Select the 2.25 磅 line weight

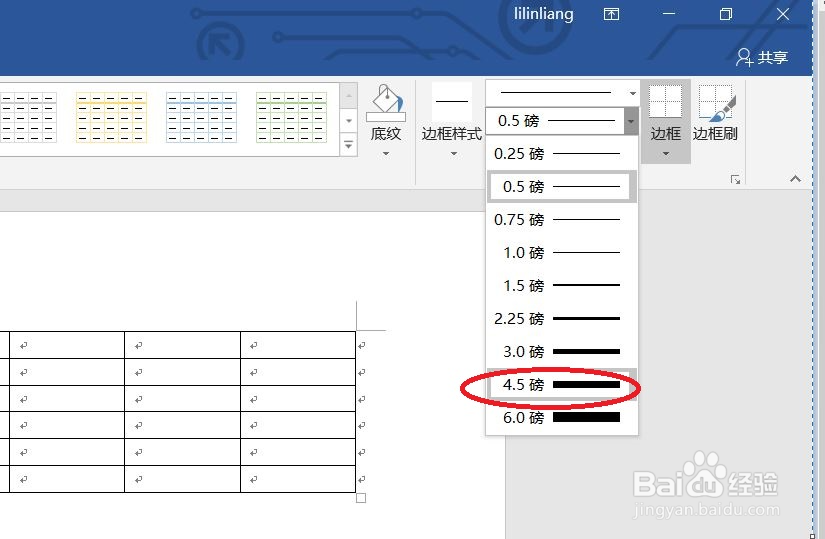(561, 318)
